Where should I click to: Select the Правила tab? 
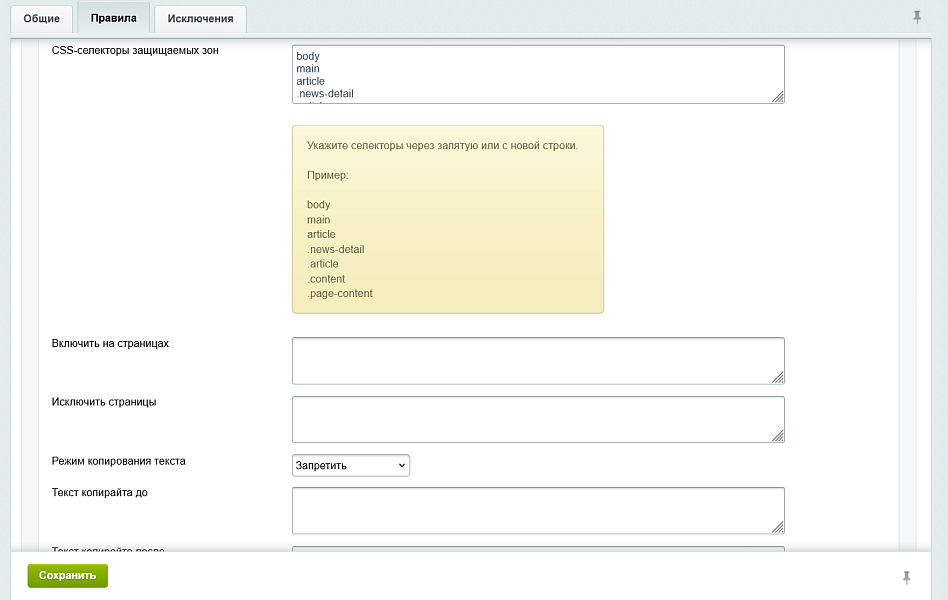click(x=113, y=18)
